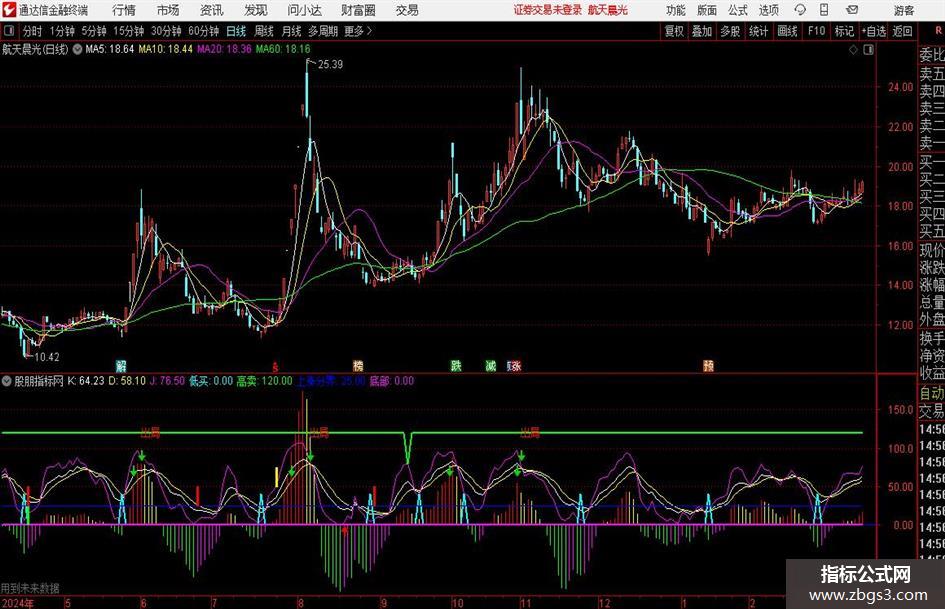Open F10 company info

(816, 31)
